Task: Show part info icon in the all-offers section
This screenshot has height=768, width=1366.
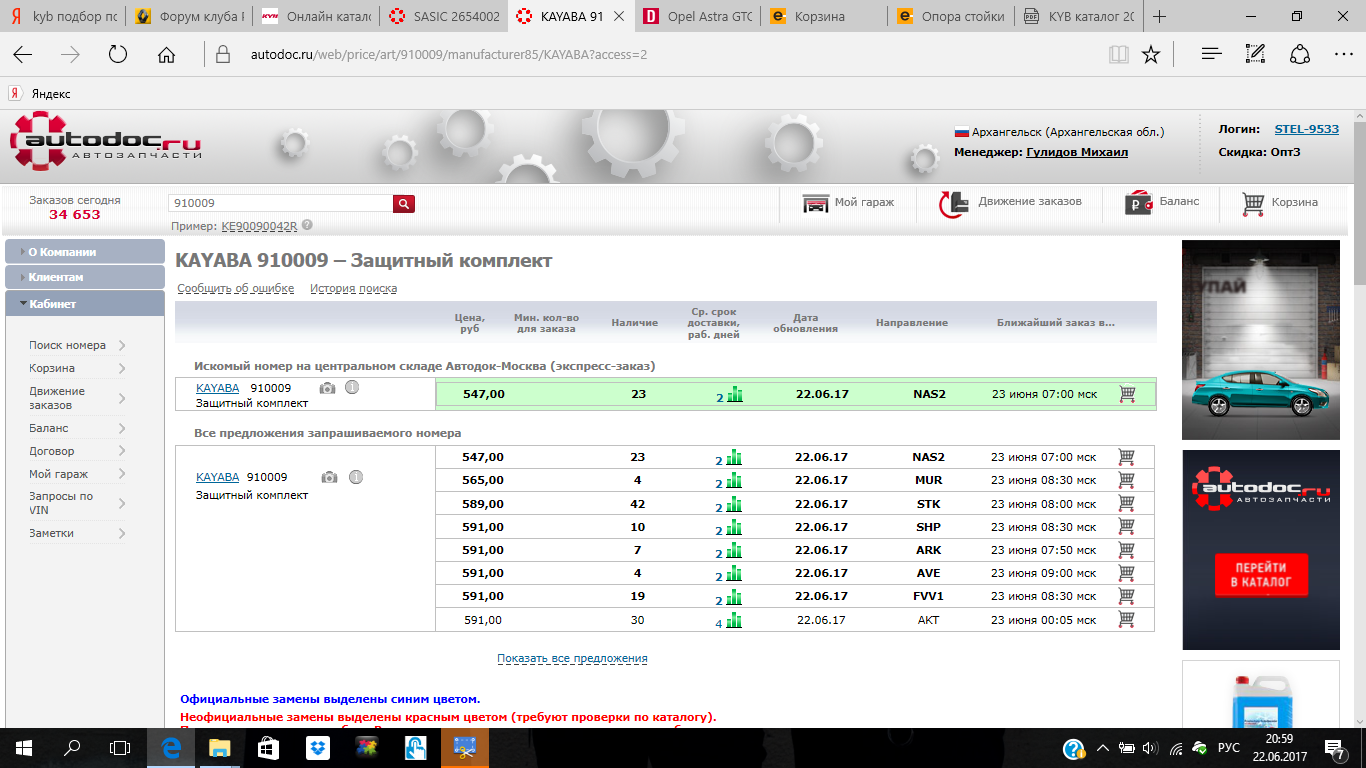Action: pyautogui.click(x=356, y=477)
